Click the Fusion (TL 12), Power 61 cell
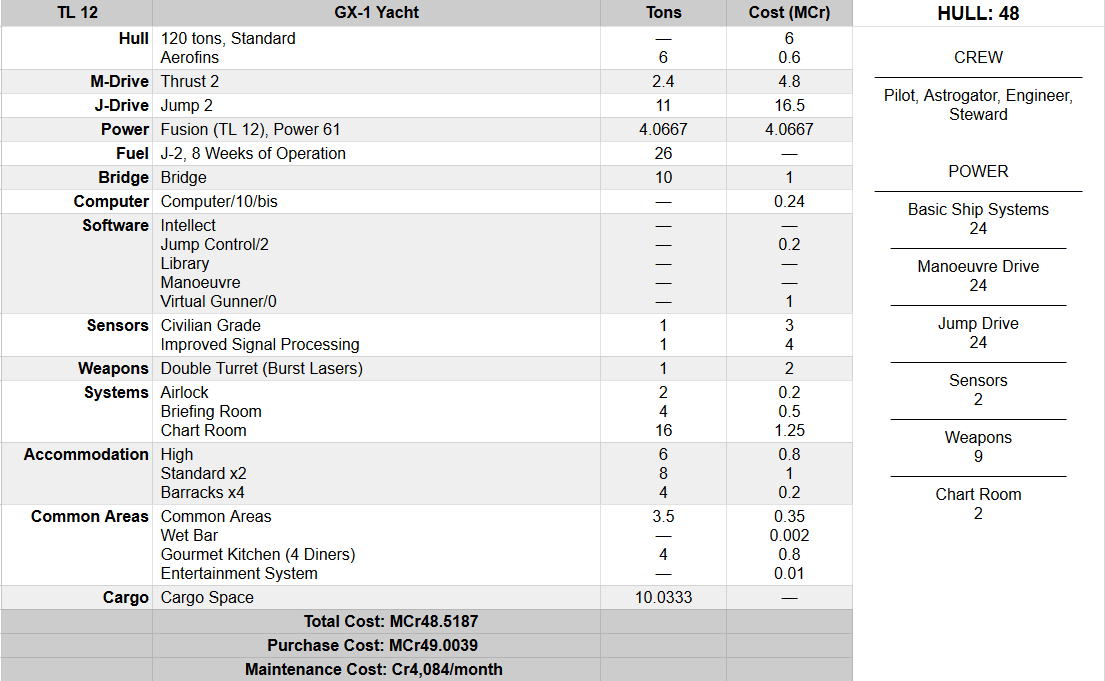 (x=250, y=129)
